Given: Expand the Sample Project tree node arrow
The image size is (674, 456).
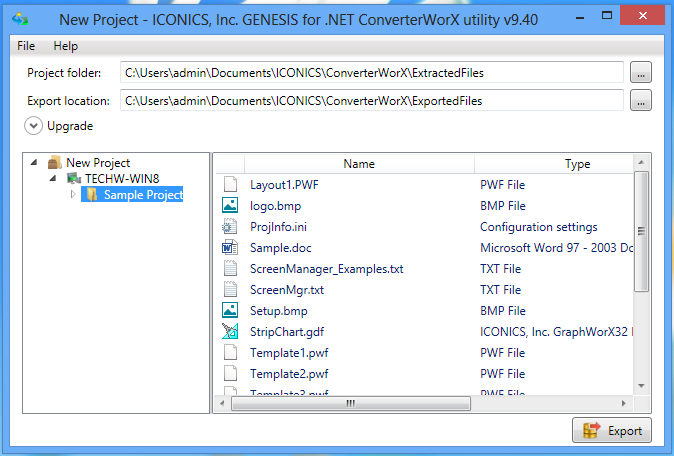Looking at the screenshot, I should point(72,195).
